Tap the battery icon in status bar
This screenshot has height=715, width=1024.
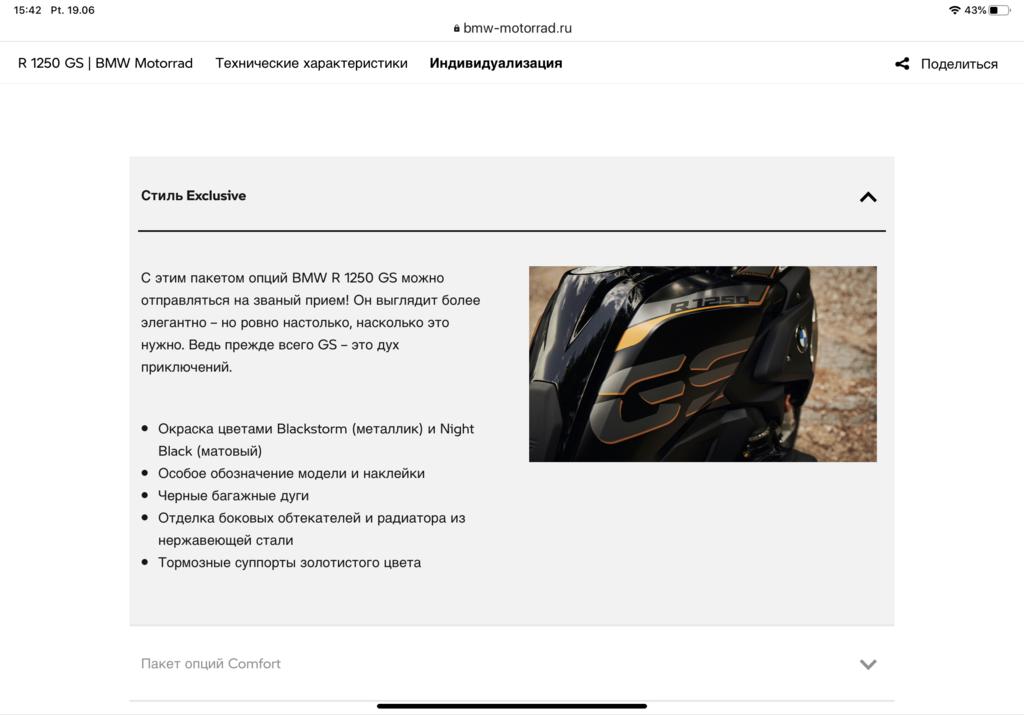[1000, 10]
